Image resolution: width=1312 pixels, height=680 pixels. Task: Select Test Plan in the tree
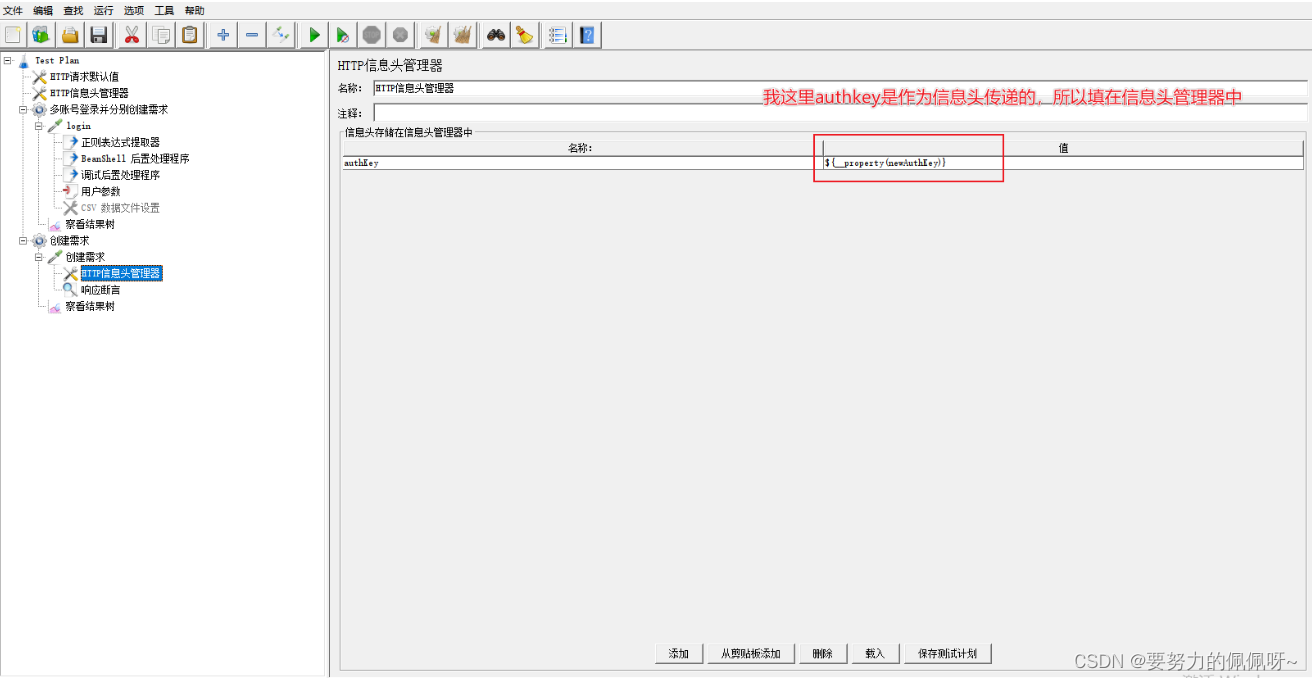point(57,60)
